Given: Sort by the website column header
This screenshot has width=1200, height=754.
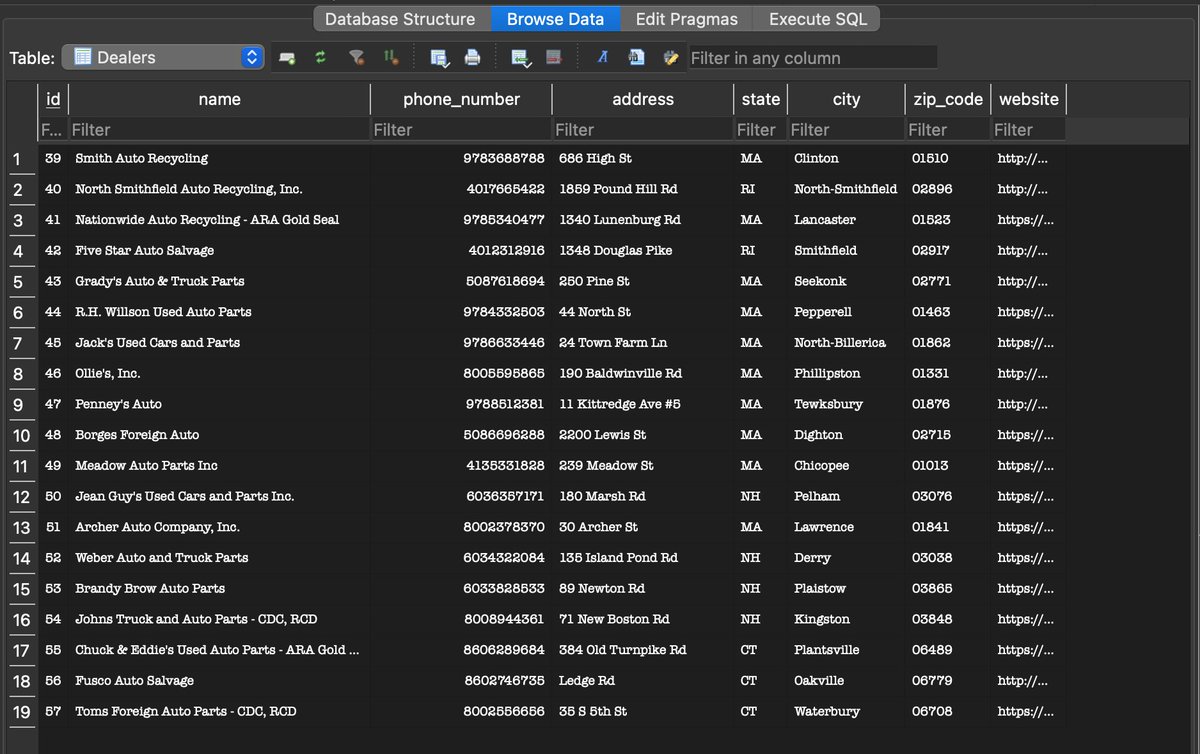Looking at the screenshot, I should click(1028, 99).
